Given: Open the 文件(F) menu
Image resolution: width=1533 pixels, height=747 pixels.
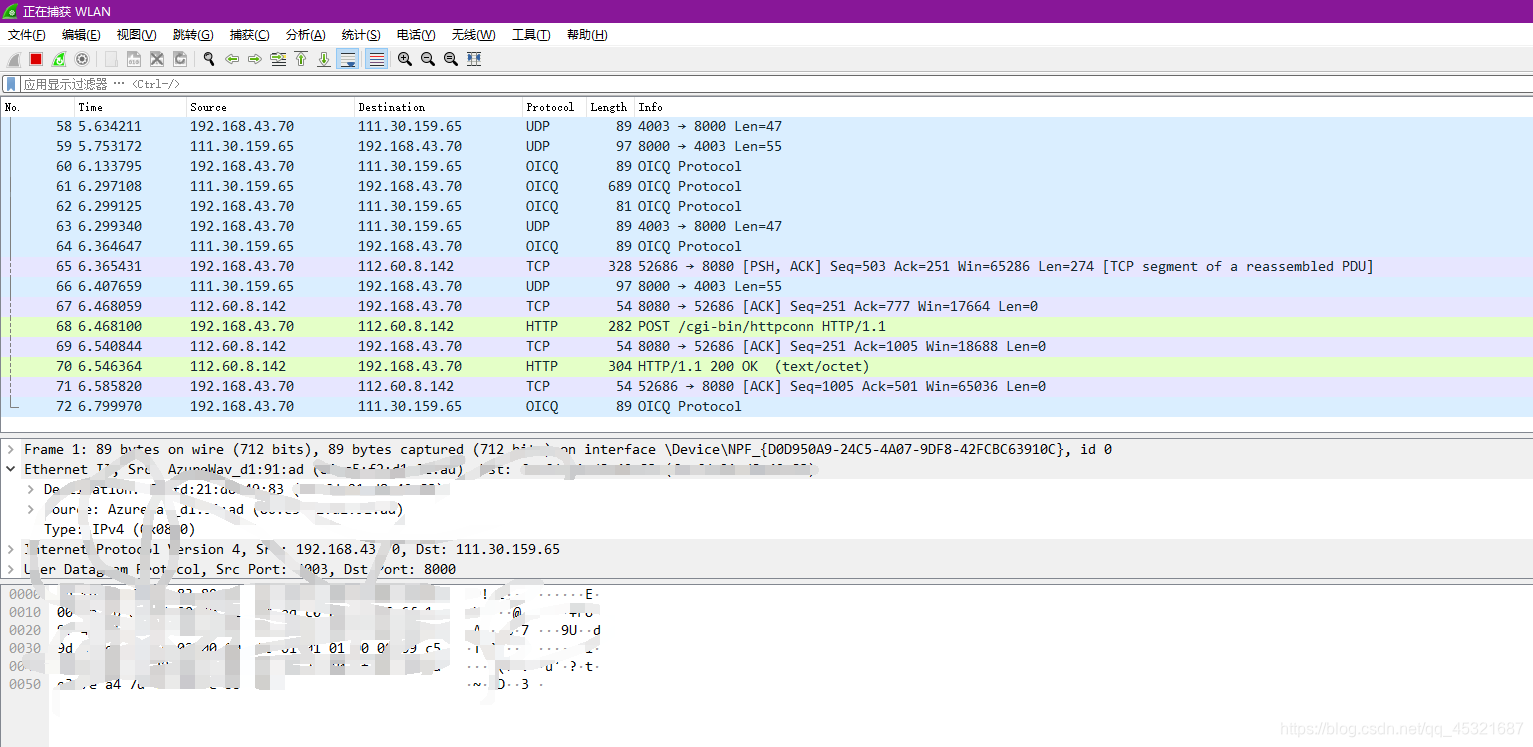Looking at the screenshot, I should point(27,35).
